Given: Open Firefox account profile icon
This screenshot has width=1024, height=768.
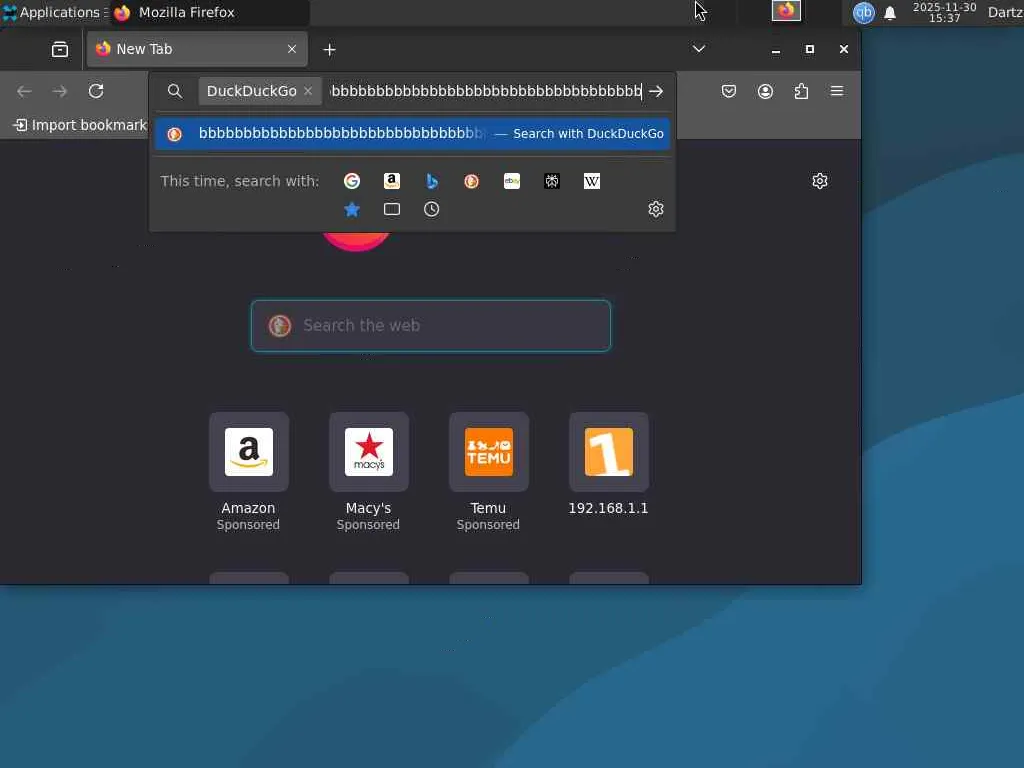Looking at the screenshot, I should 765,91.
